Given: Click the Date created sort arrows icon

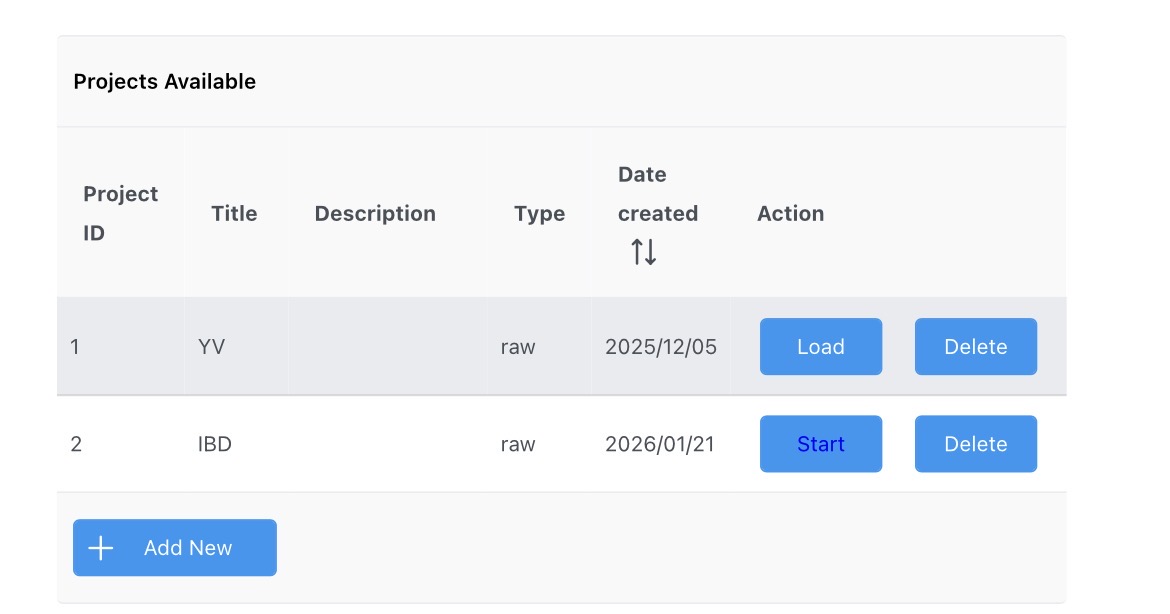Looking at the screenshot, I should click(x=644, y=253).
